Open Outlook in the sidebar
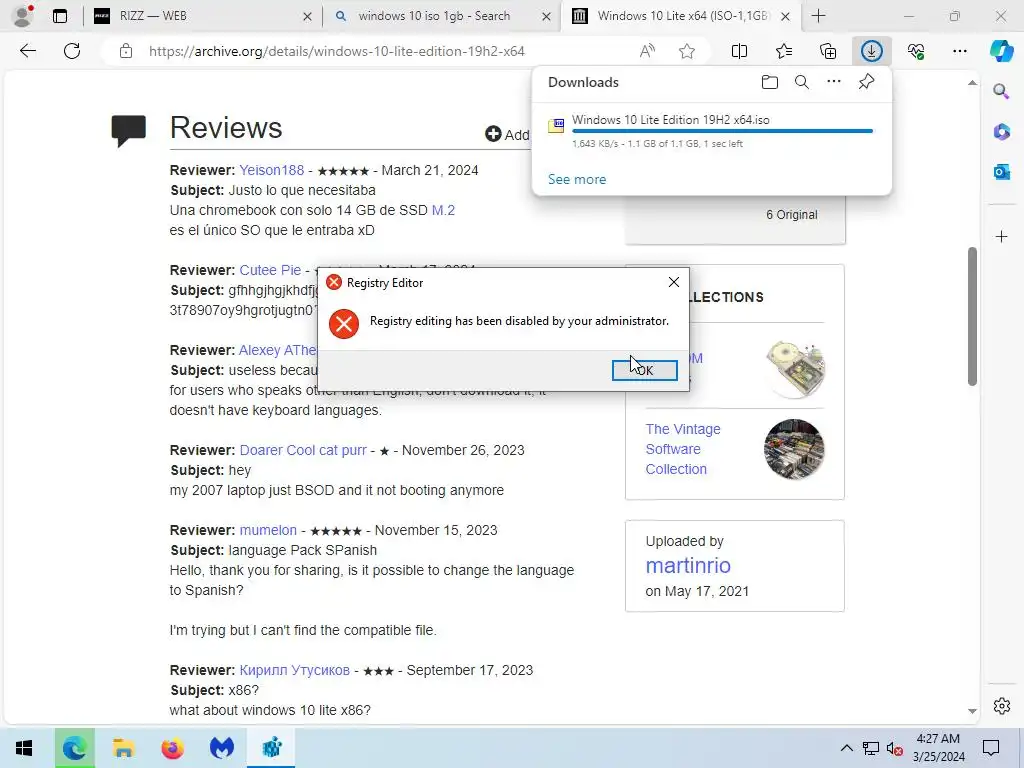 coord(1001,172)
